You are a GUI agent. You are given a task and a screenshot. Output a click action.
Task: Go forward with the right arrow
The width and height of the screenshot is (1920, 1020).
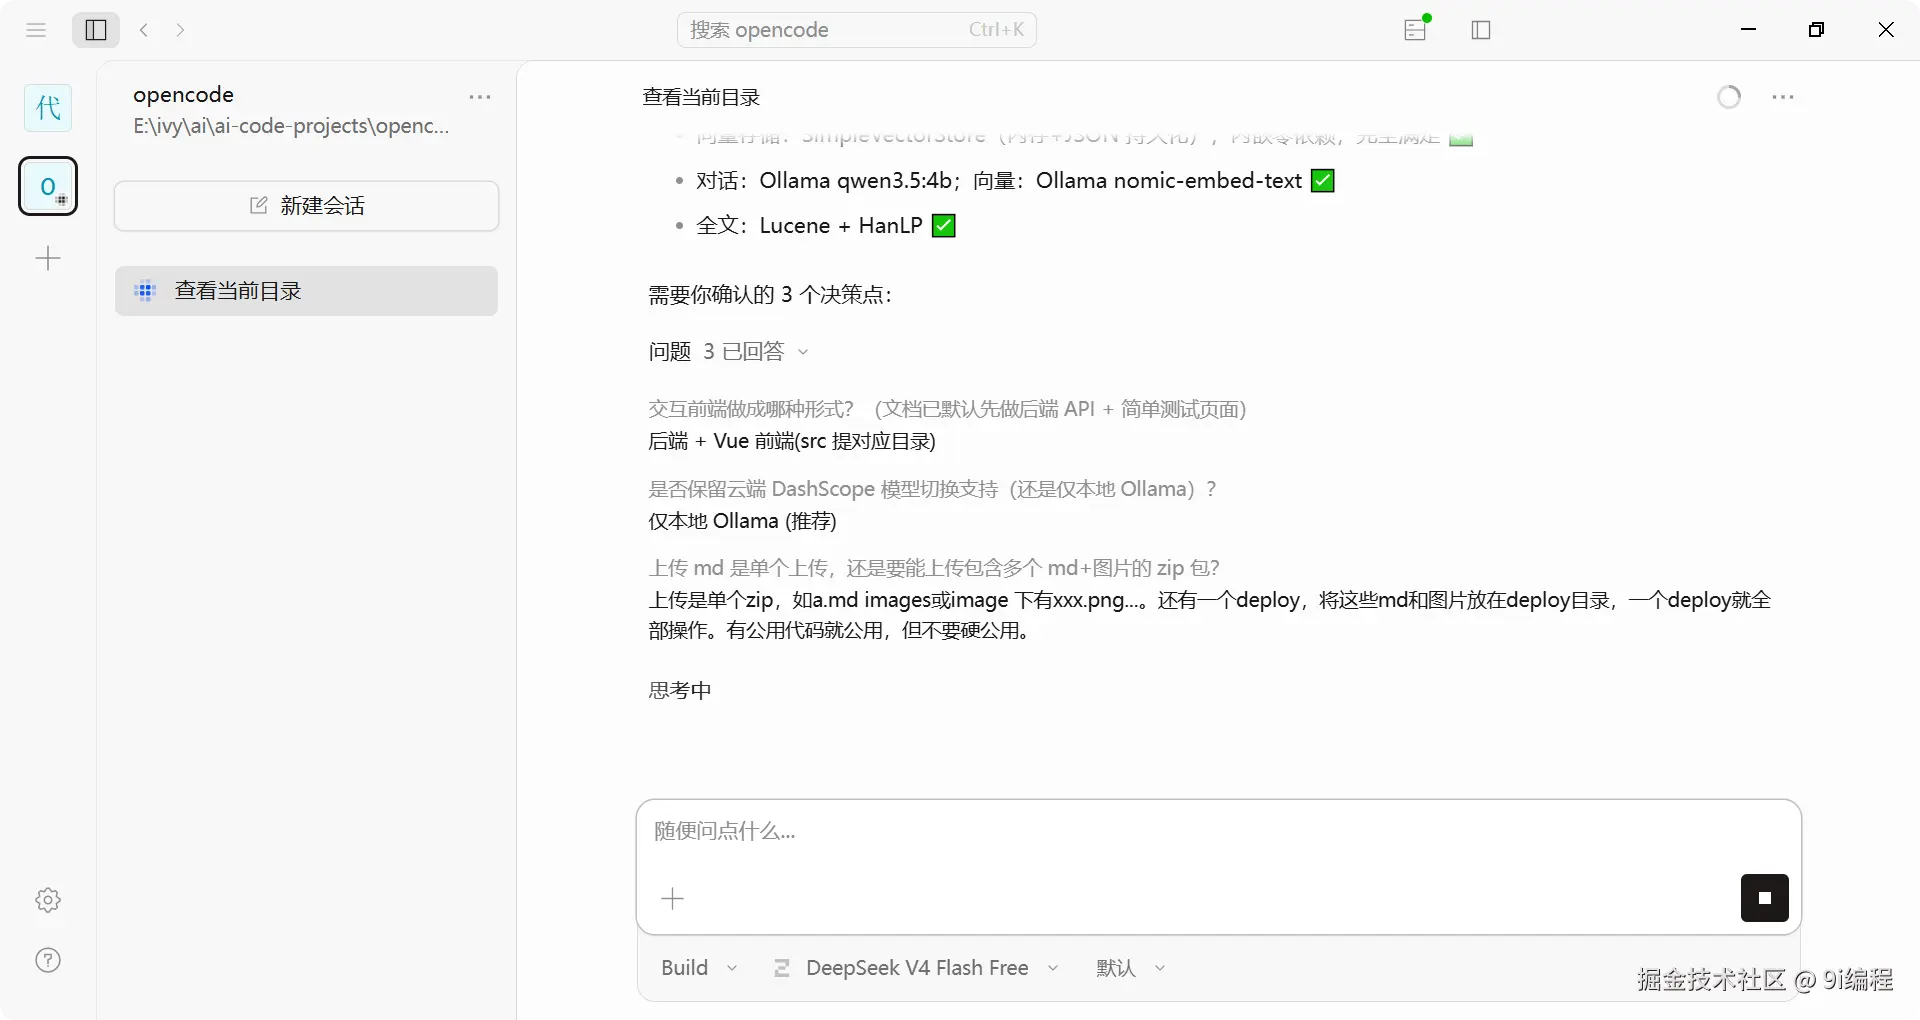(180, 30)
